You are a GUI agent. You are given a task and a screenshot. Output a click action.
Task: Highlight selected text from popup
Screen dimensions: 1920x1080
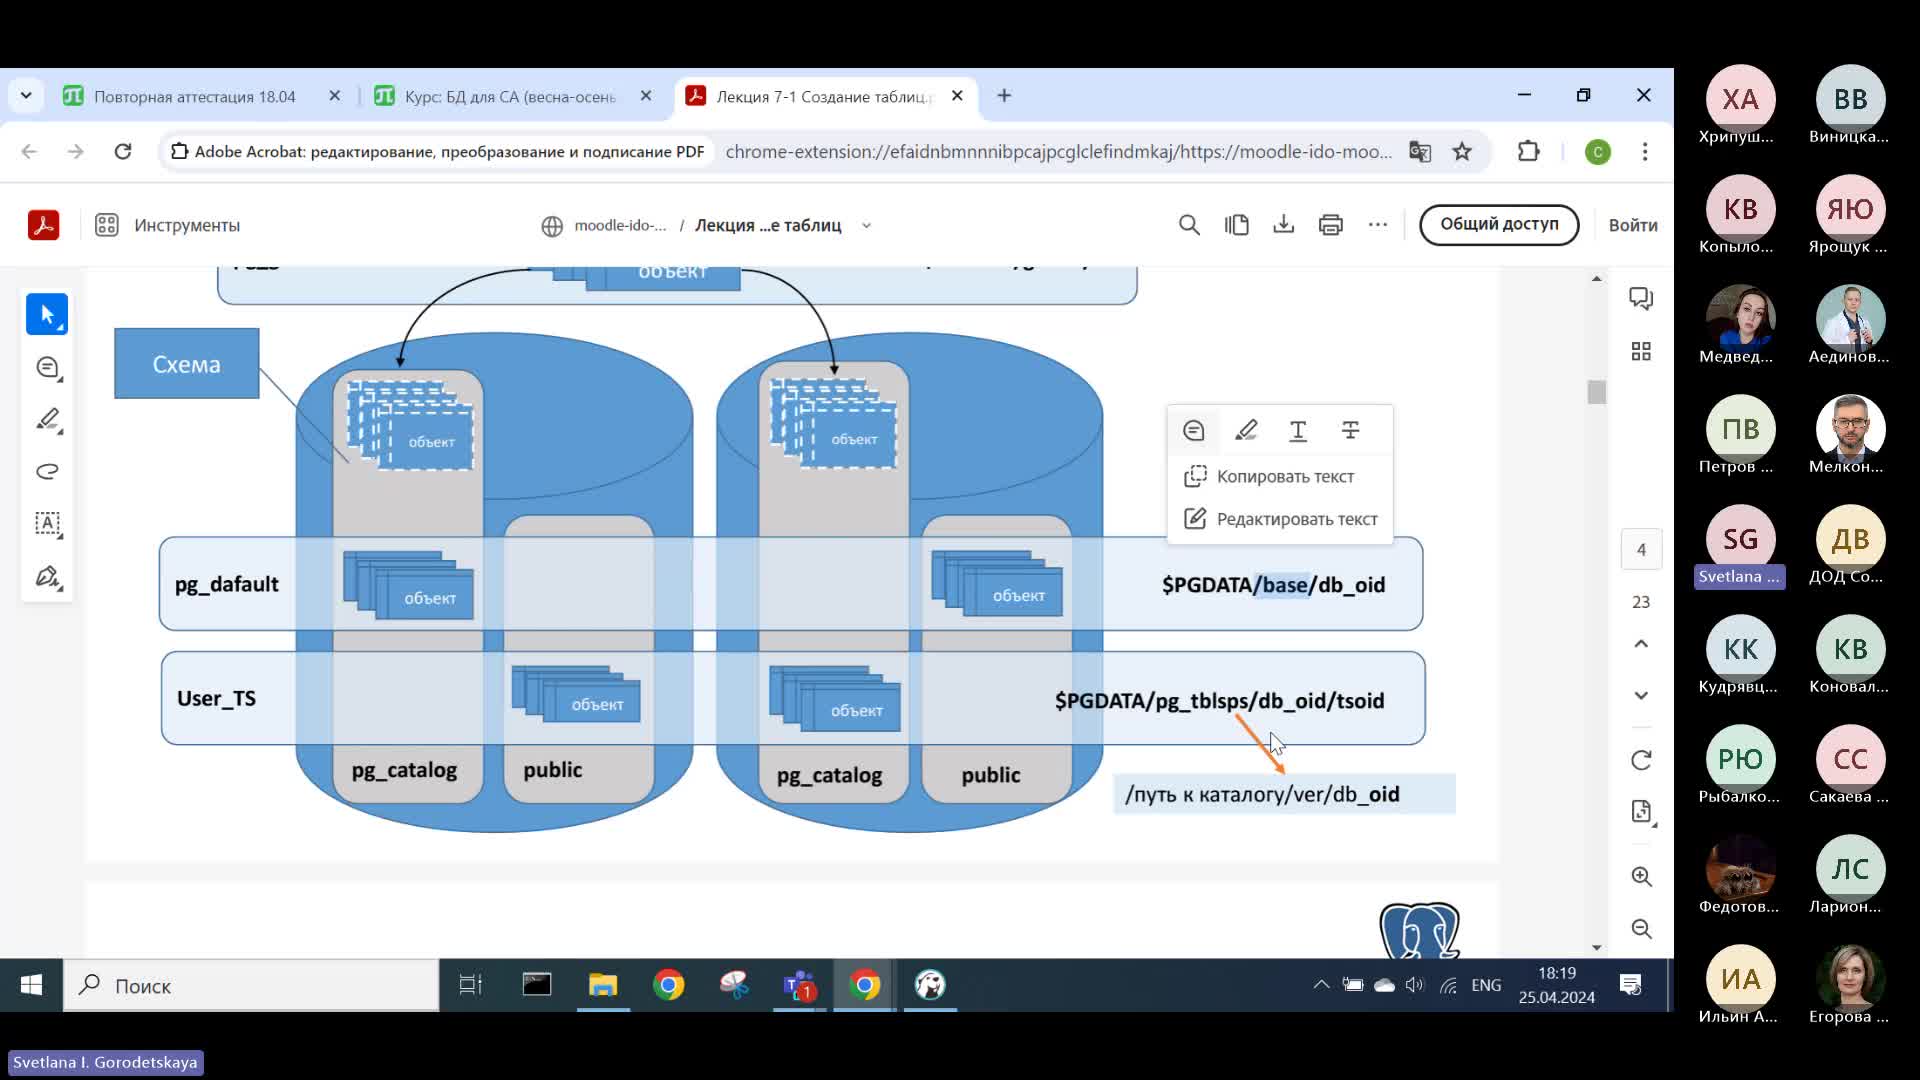1246,431
